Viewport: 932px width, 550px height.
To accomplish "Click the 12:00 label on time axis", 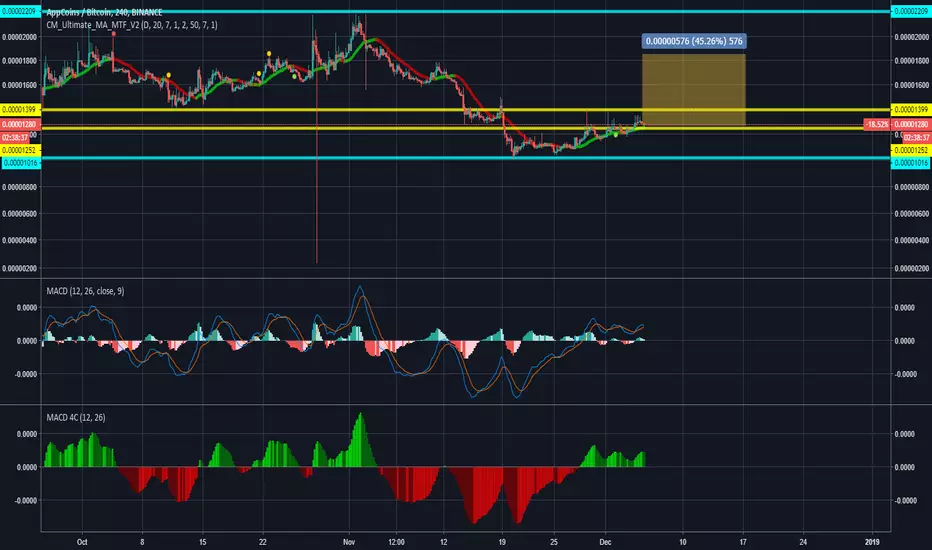I will click(396, 542).
